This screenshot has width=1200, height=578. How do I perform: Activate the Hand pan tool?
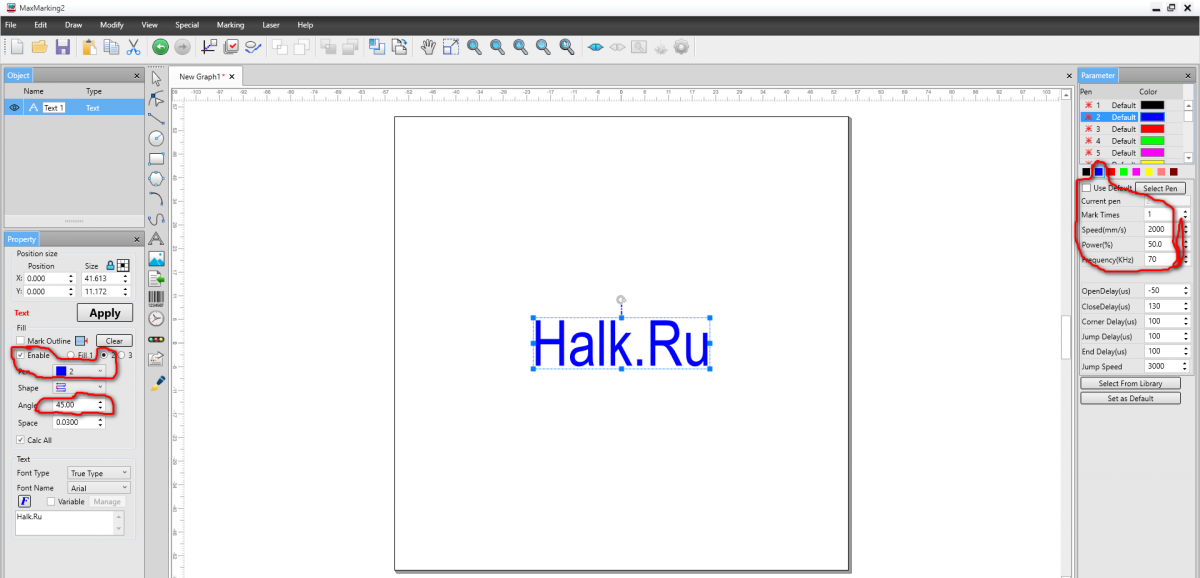(427, 46)
